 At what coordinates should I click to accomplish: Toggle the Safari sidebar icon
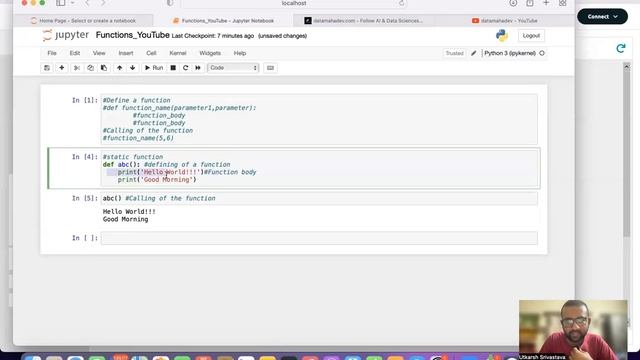click(60, 3)
